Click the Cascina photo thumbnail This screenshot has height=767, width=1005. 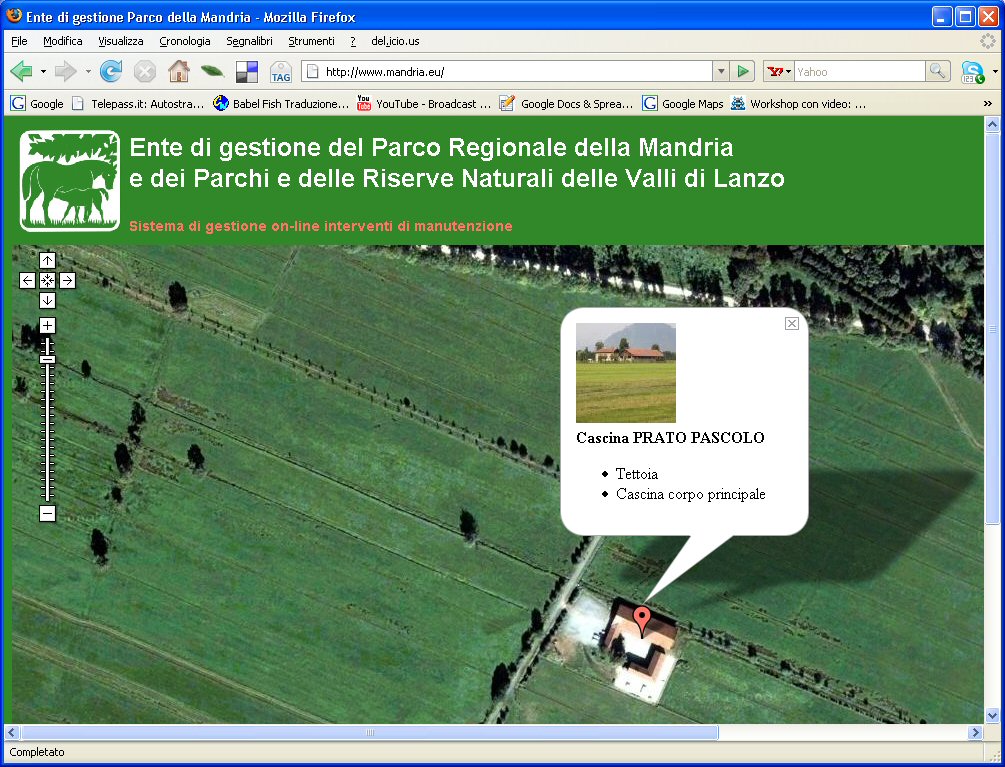626,373
